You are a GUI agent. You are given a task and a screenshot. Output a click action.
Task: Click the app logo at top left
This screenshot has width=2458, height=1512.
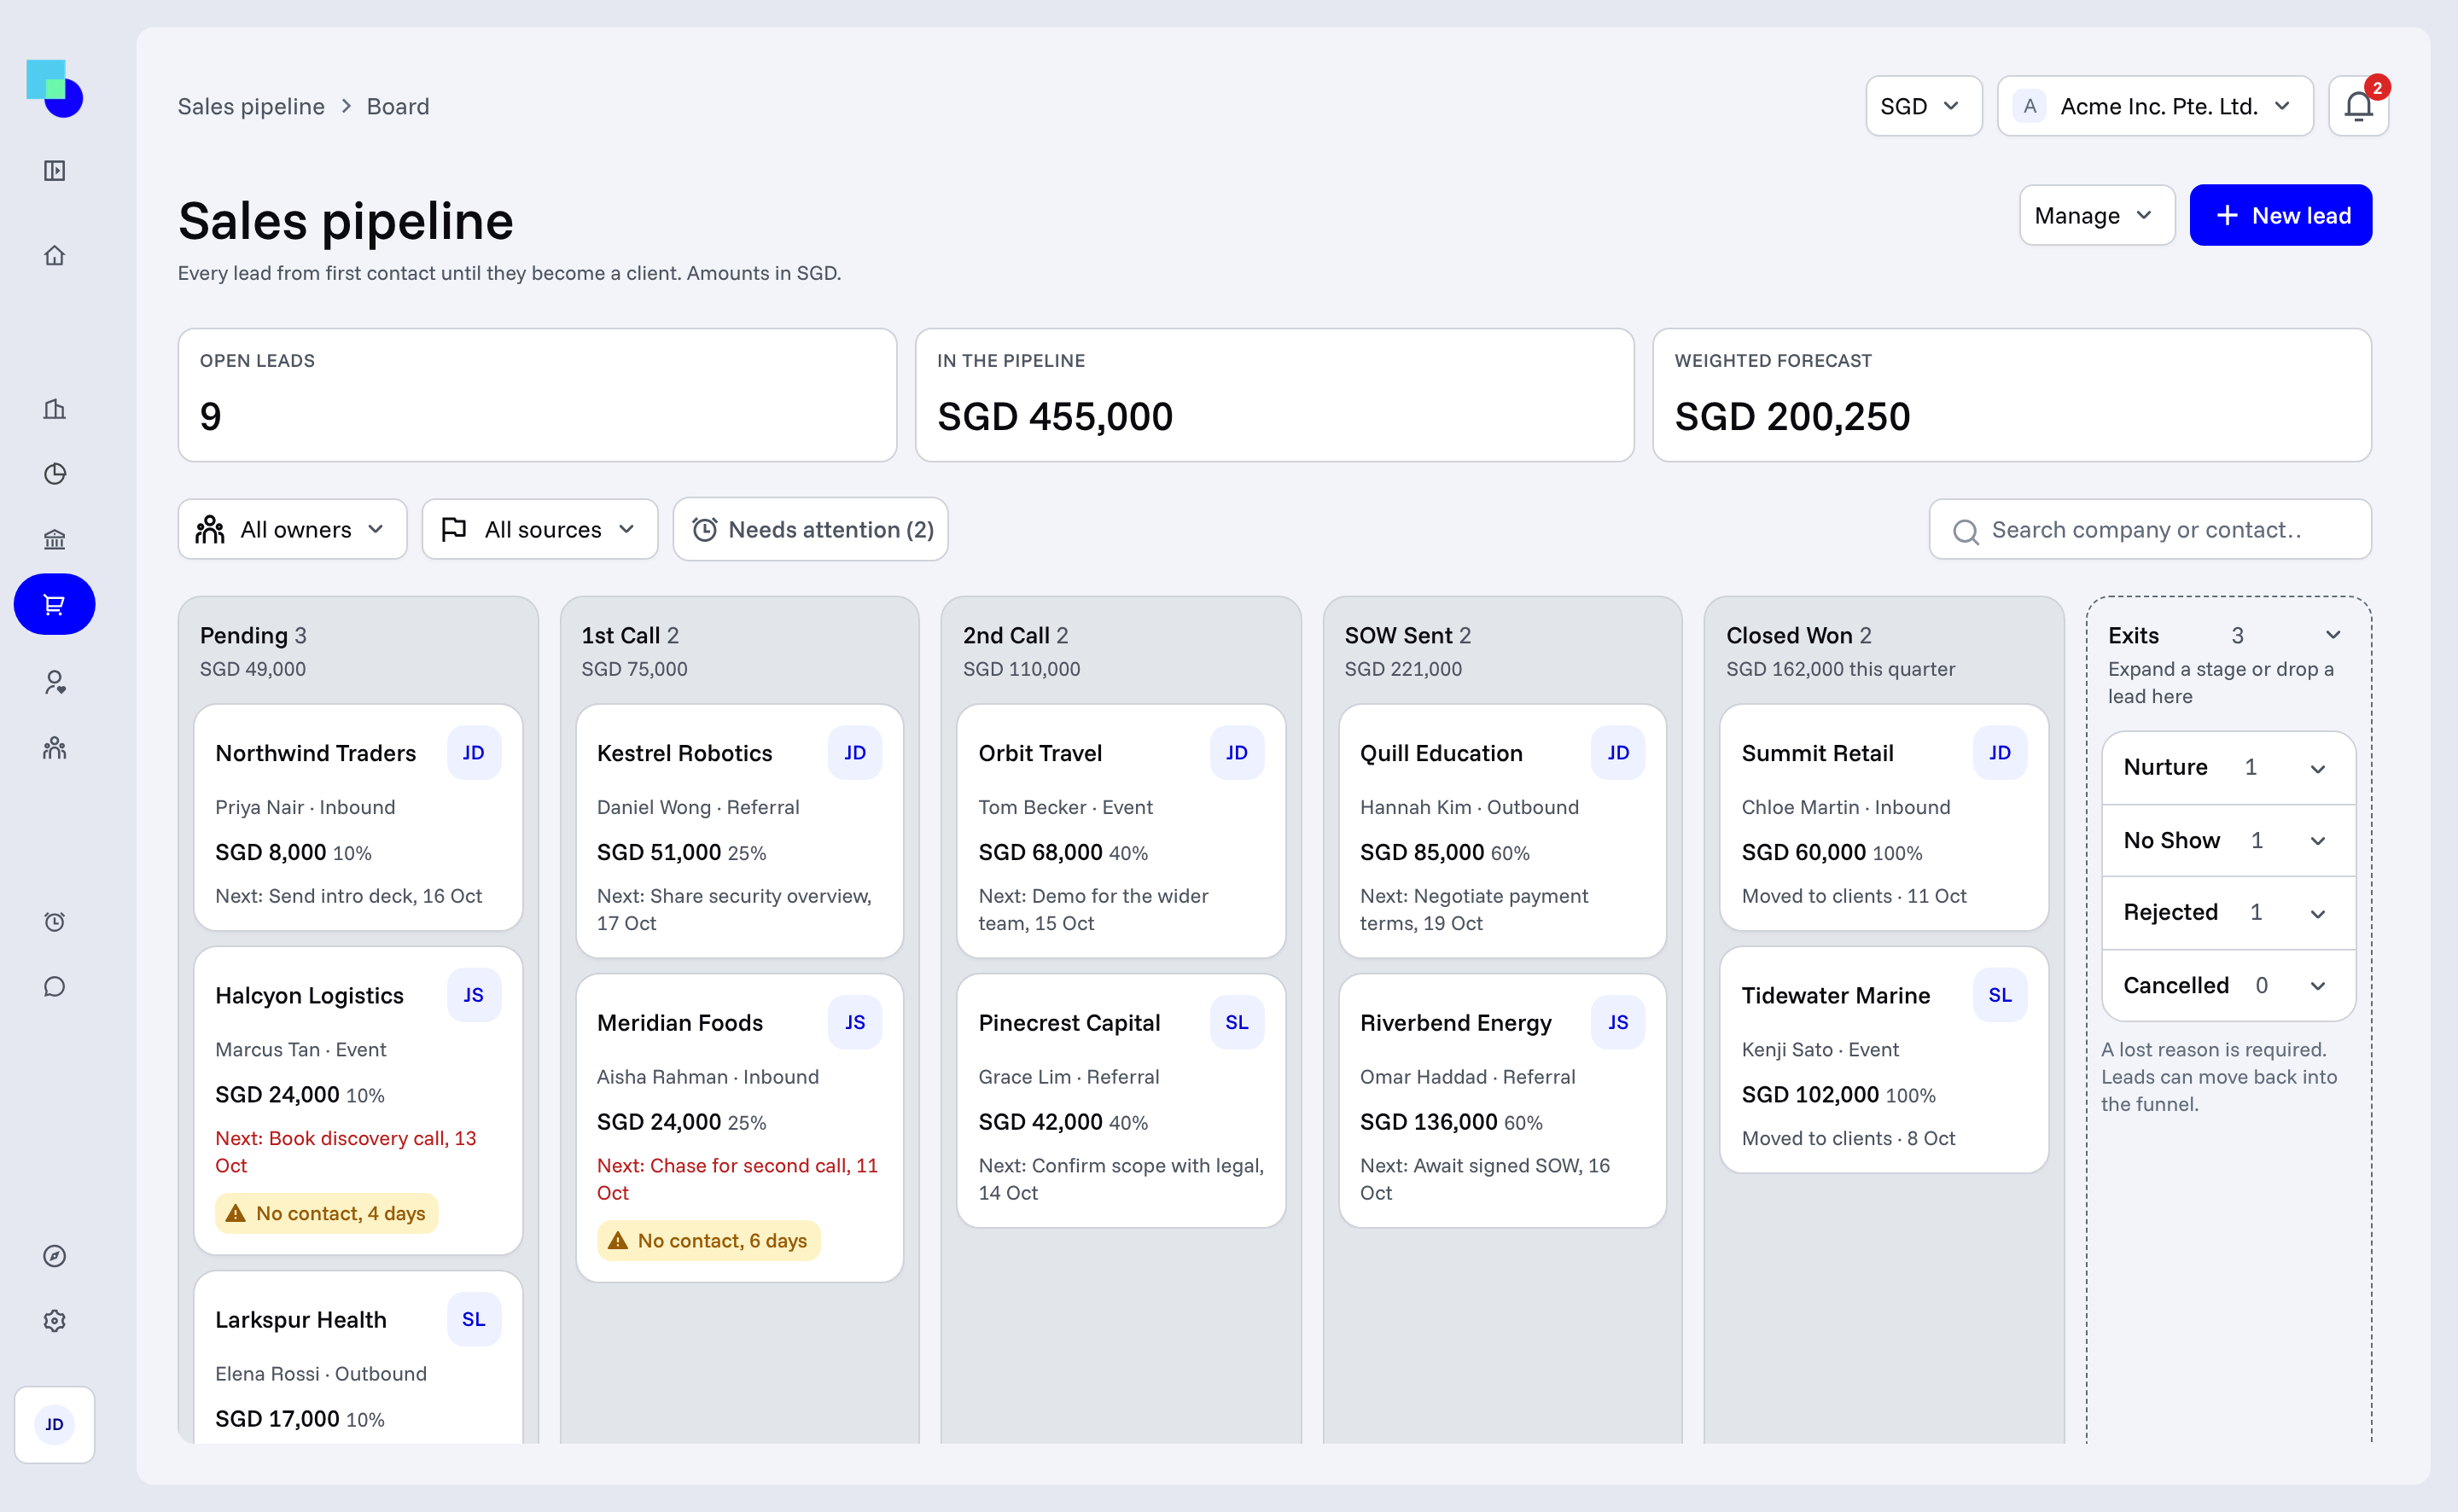click(x=54, y=88)
